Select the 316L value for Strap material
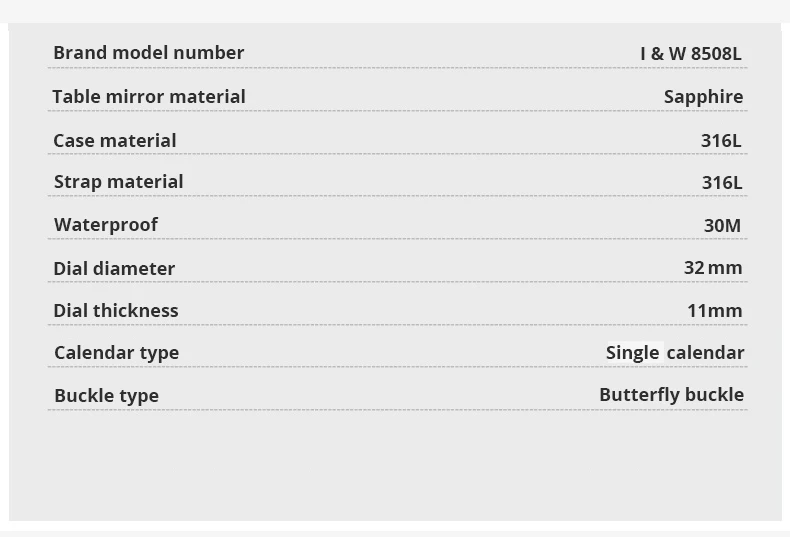Viewport: 790px width, 537px height. point(721,183)
